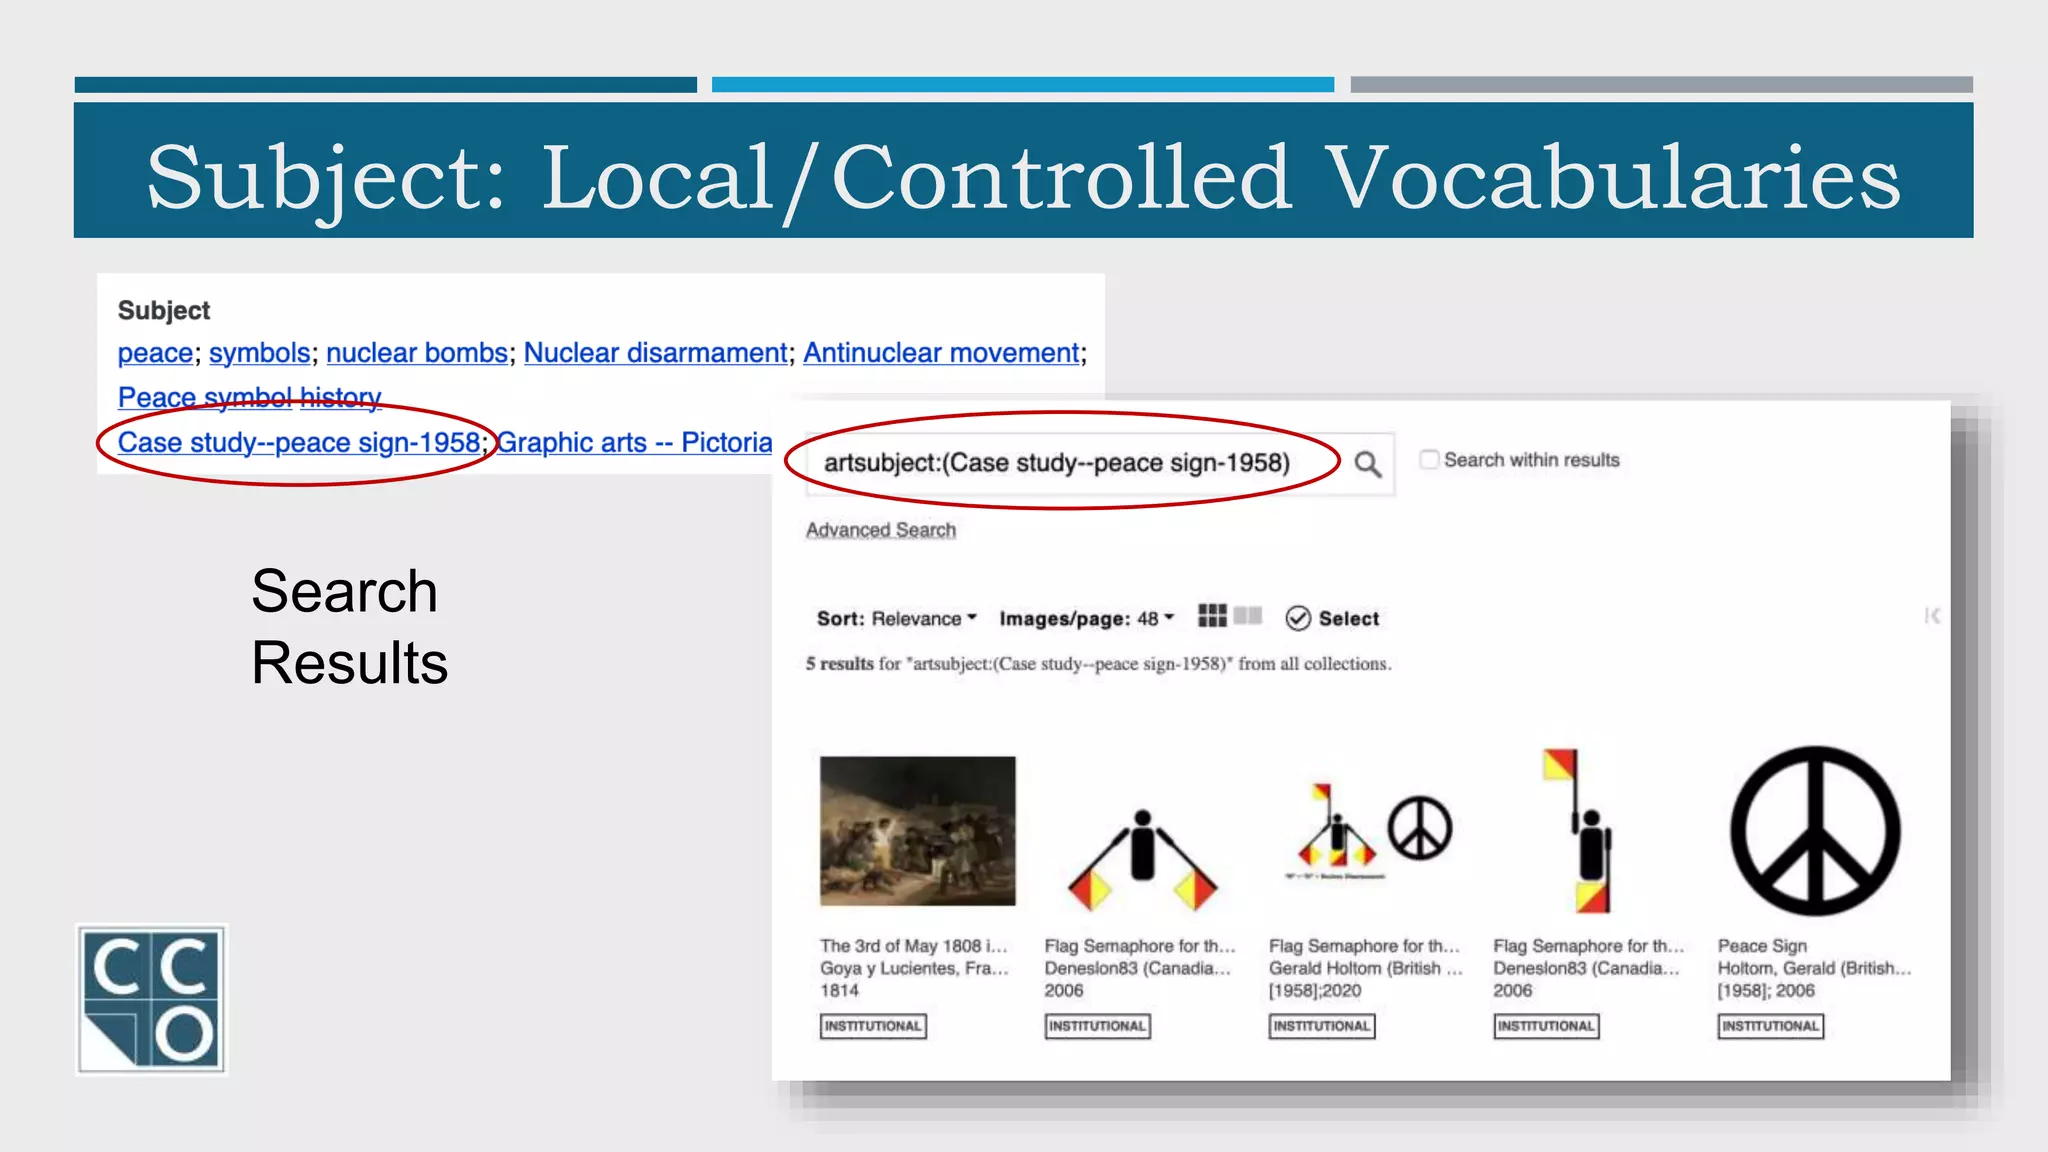Click the '[1958]; 2006' date text
This screenshot has width=2048, height=1152.
(x=1766, y=990)
